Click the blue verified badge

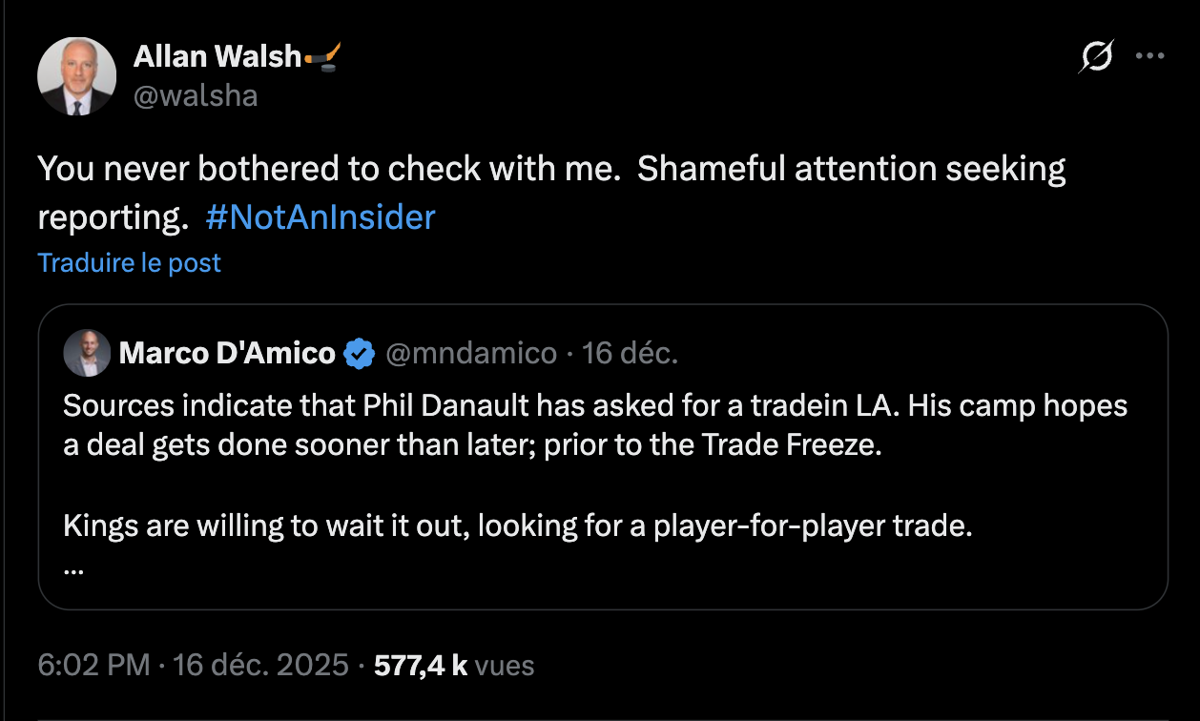click(x=359, y=353)
